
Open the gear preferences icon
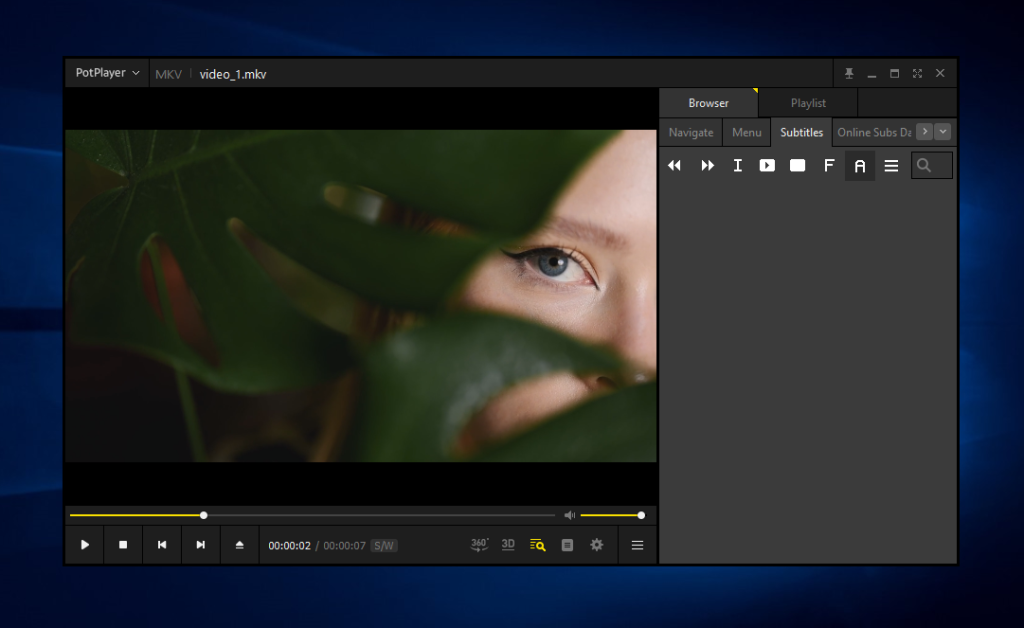click(x=597, y=545)
